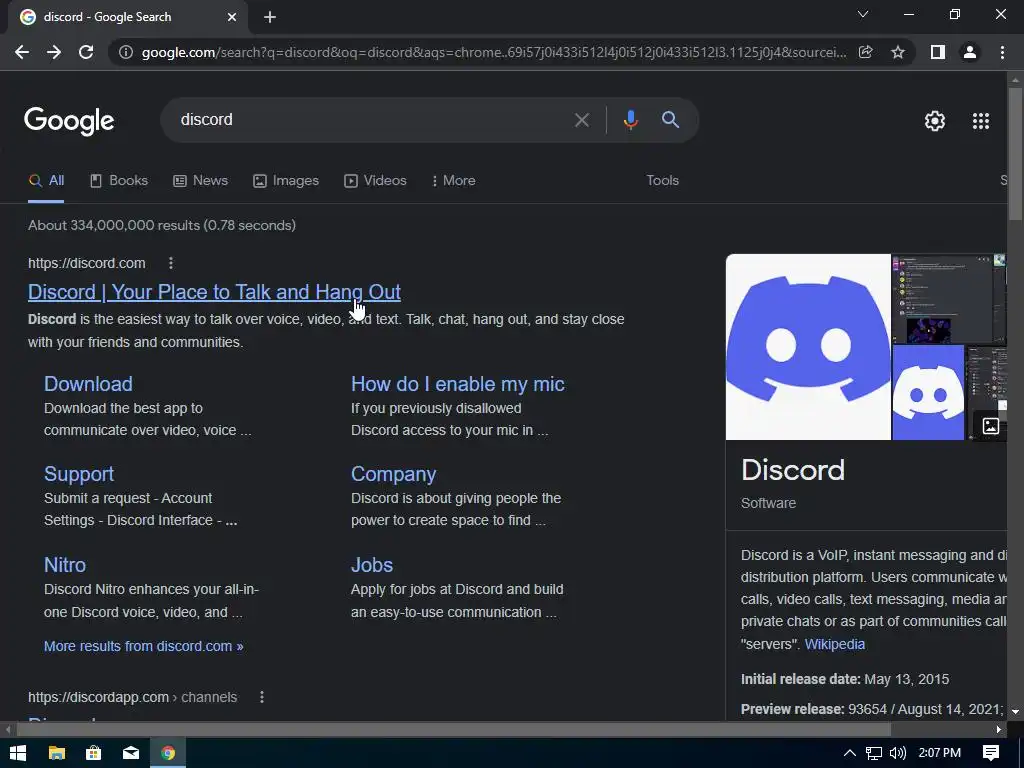Open More results from discord.com
Screen dimensions: 1024x768
(x=143, y=646)
